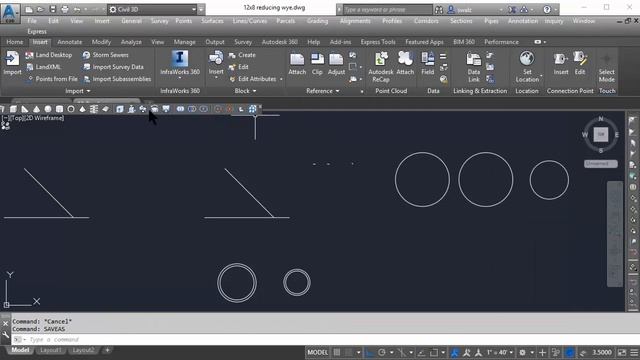Select the Cylinder solid tool in toolbar

[59, 109]
